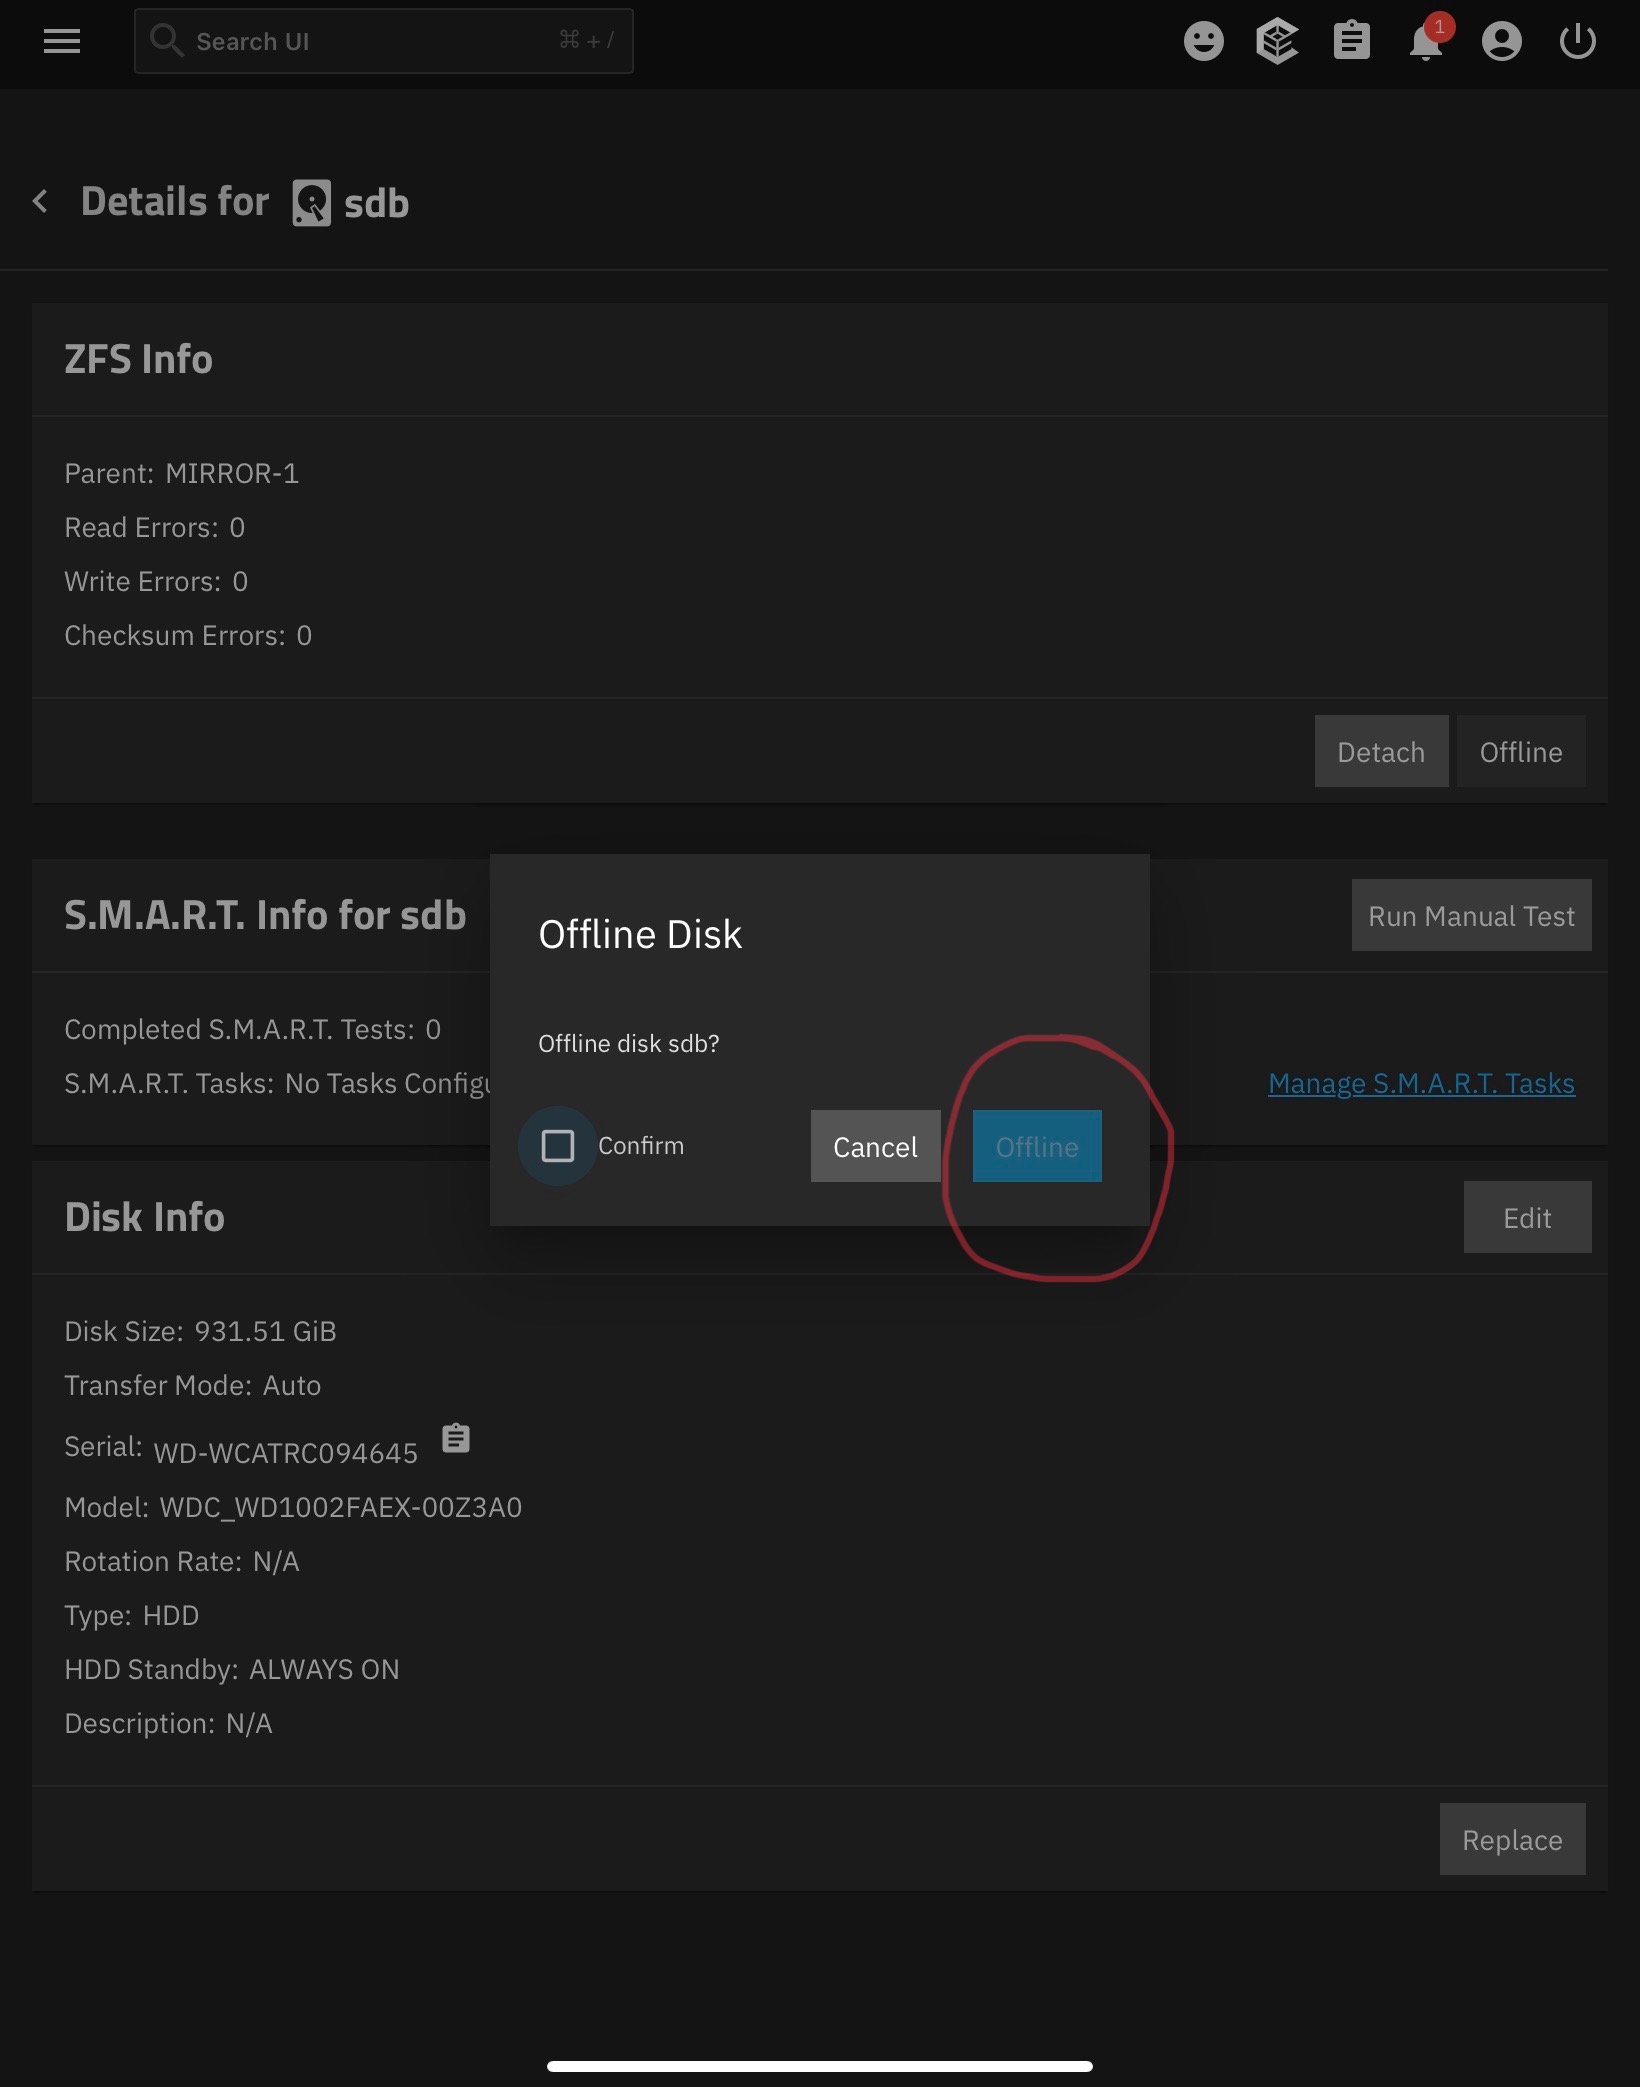The image size is (1640, 2087).
Task: Open the Jobs clipboard icon in header
Action: pos(1351,41)
